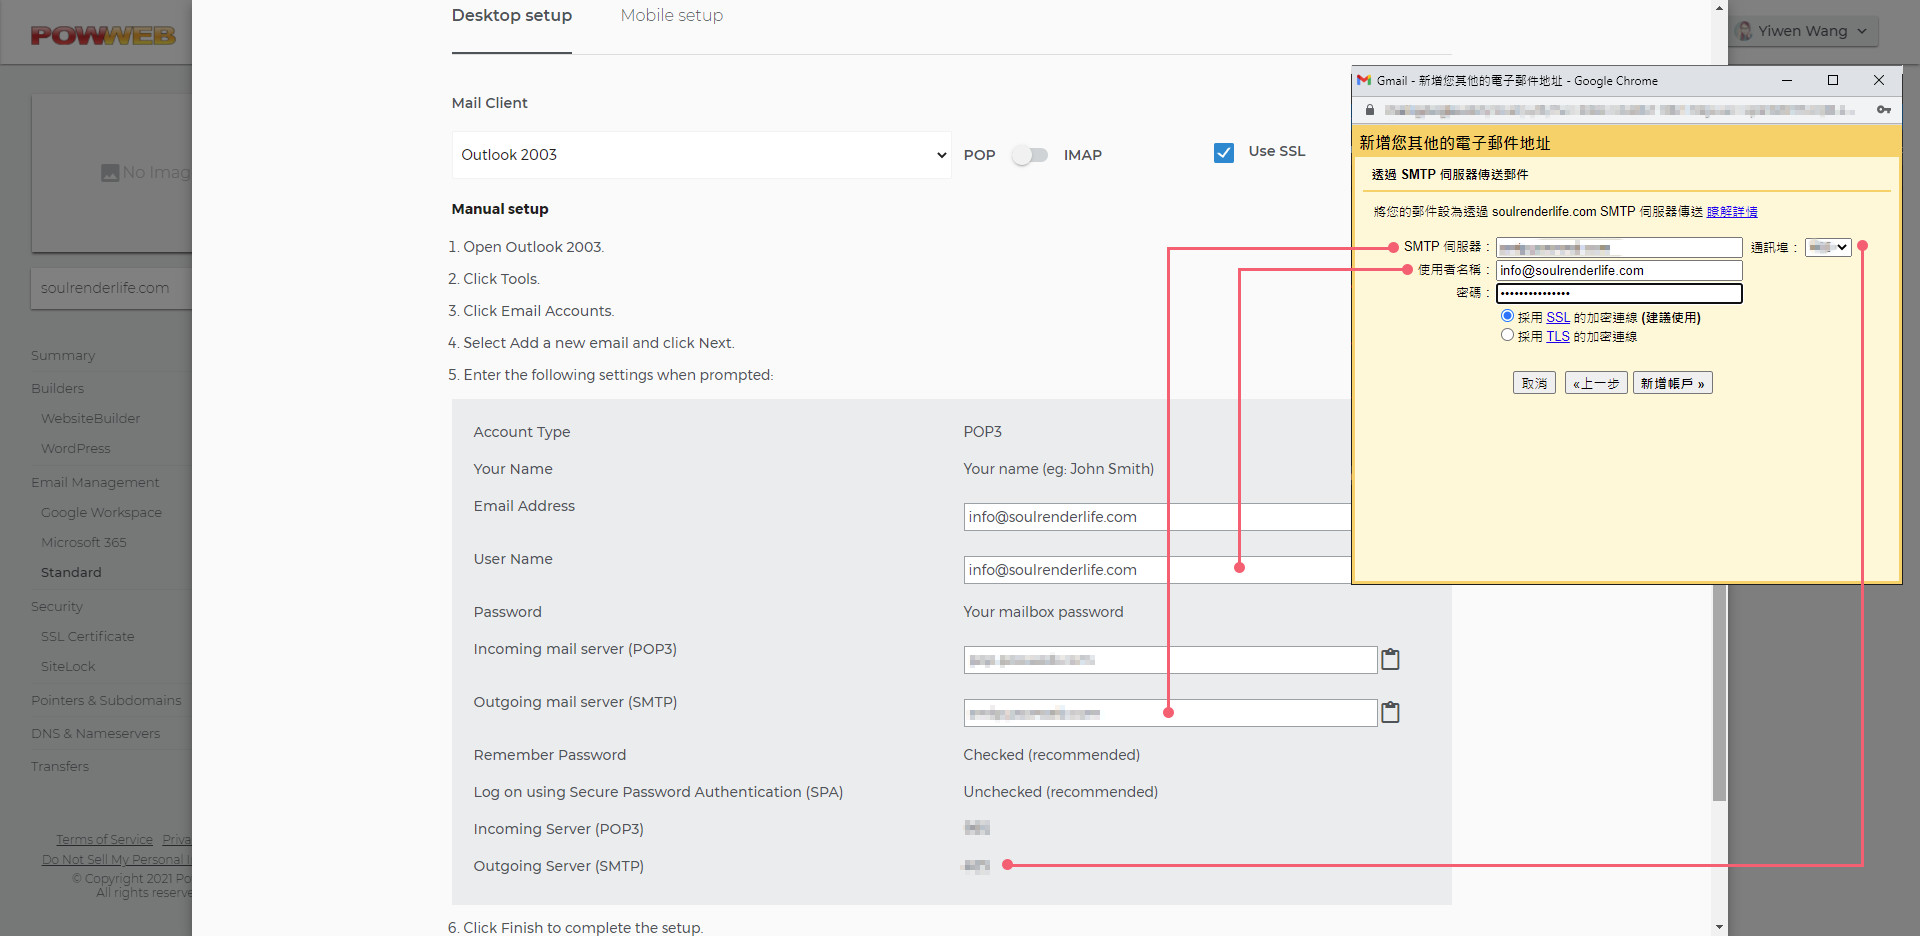Click the lock icon in Gmail address bar
This screenshot has width=1920, height=936.
tap(1370, 110)
